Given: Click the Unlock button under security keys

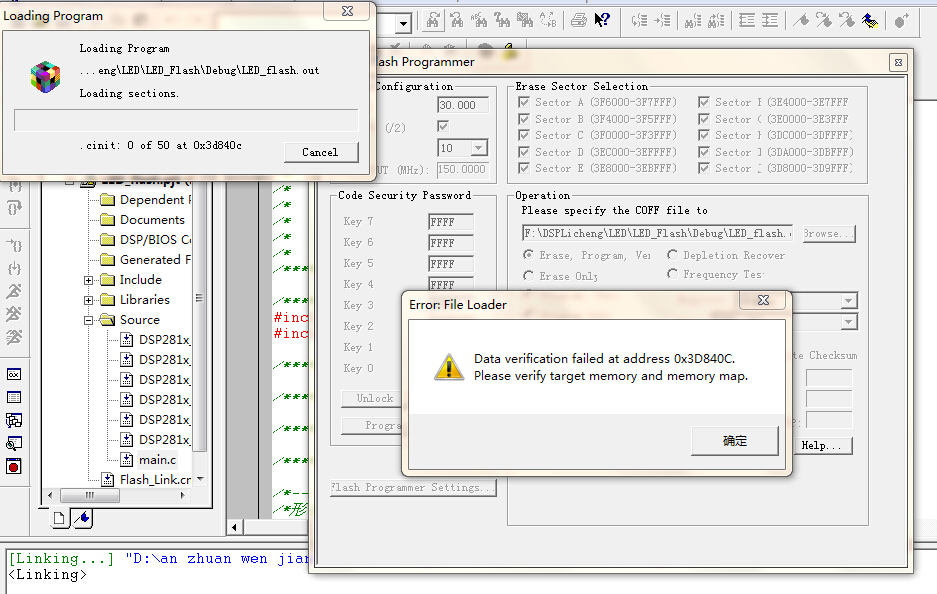Looking at the screenshot, I should [x=372, y=399].
